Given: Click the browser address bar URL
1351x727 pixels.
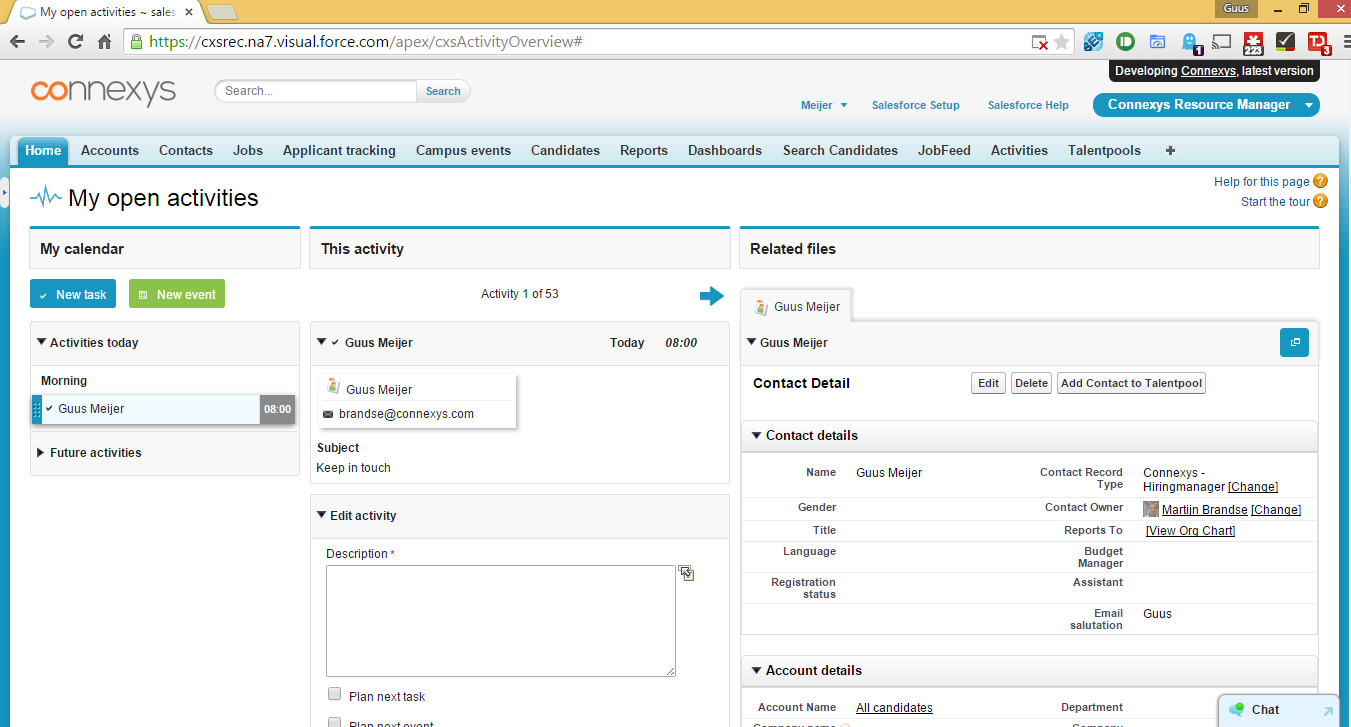Looking at the screenshot, I should tap(365, 42).
